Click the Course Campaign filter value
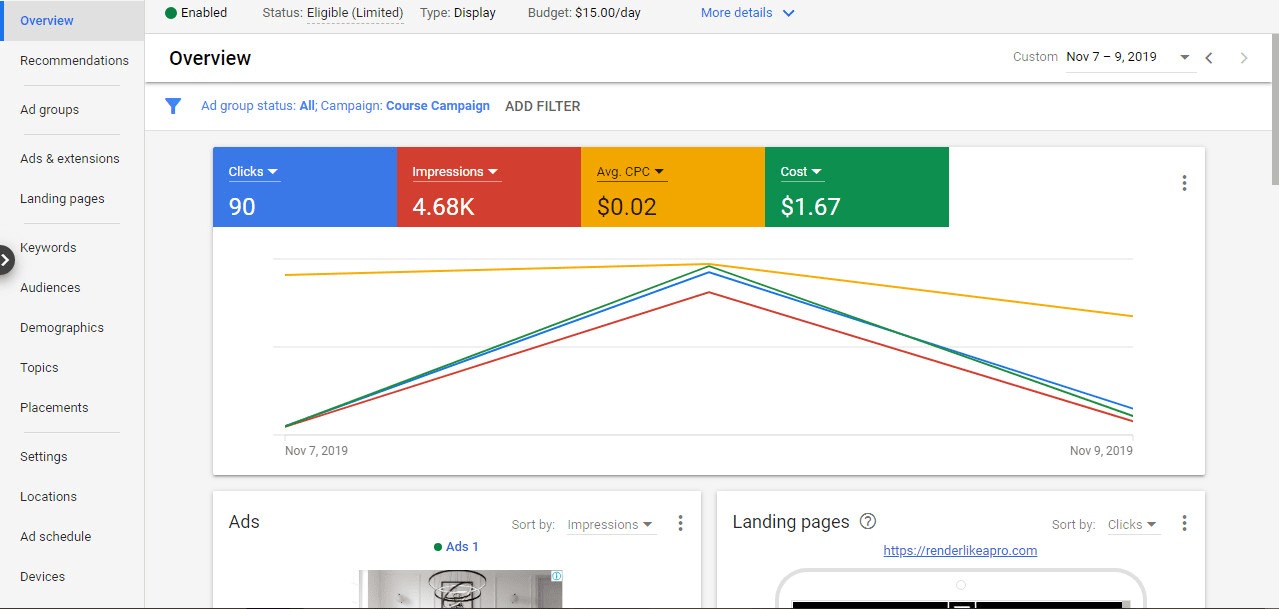The height and width of the screenshot is (609, 1279). click(x=438, y=106)
